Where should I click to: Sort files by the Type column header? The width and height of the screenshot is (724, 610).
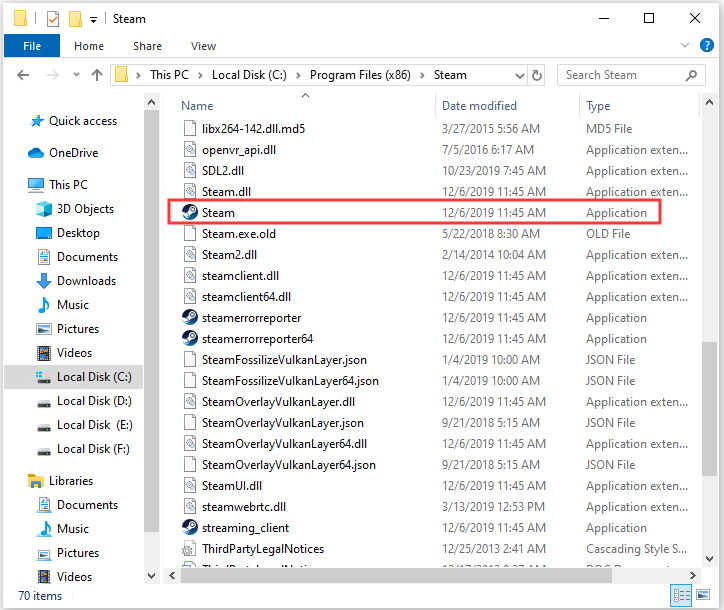(598, 106)
